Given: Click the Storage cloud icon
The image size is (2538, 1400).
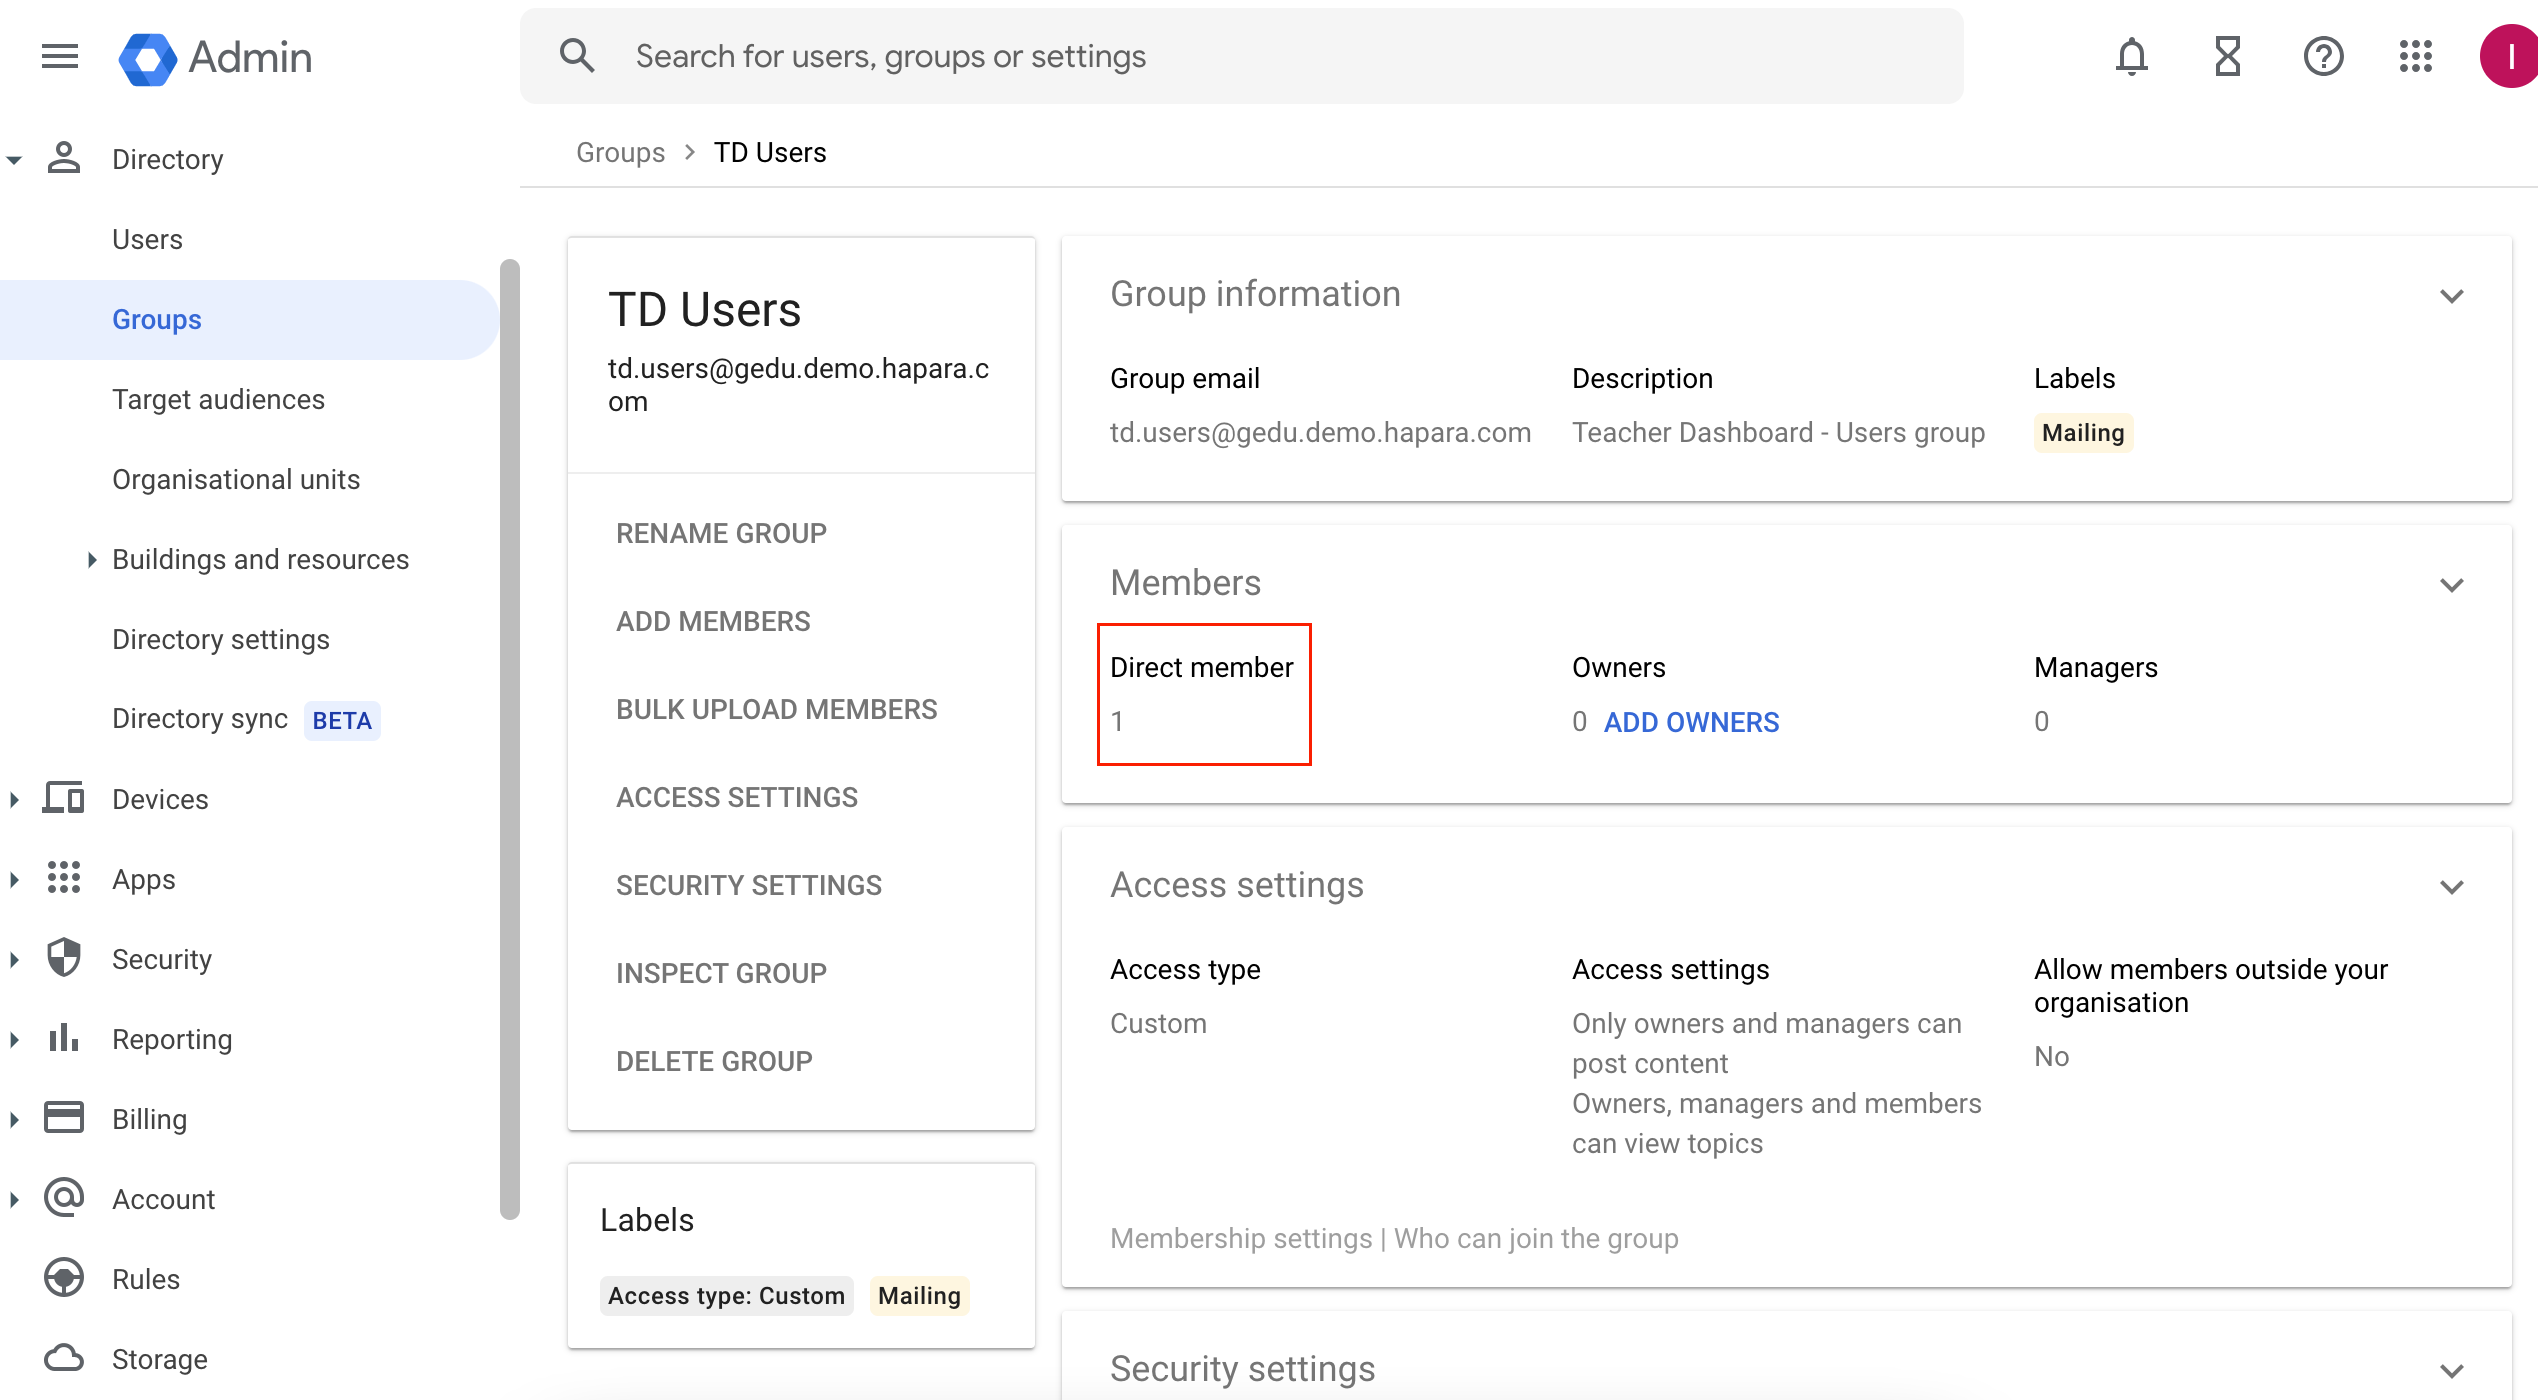Looking at the screenshot, I should pos(64,1358).
